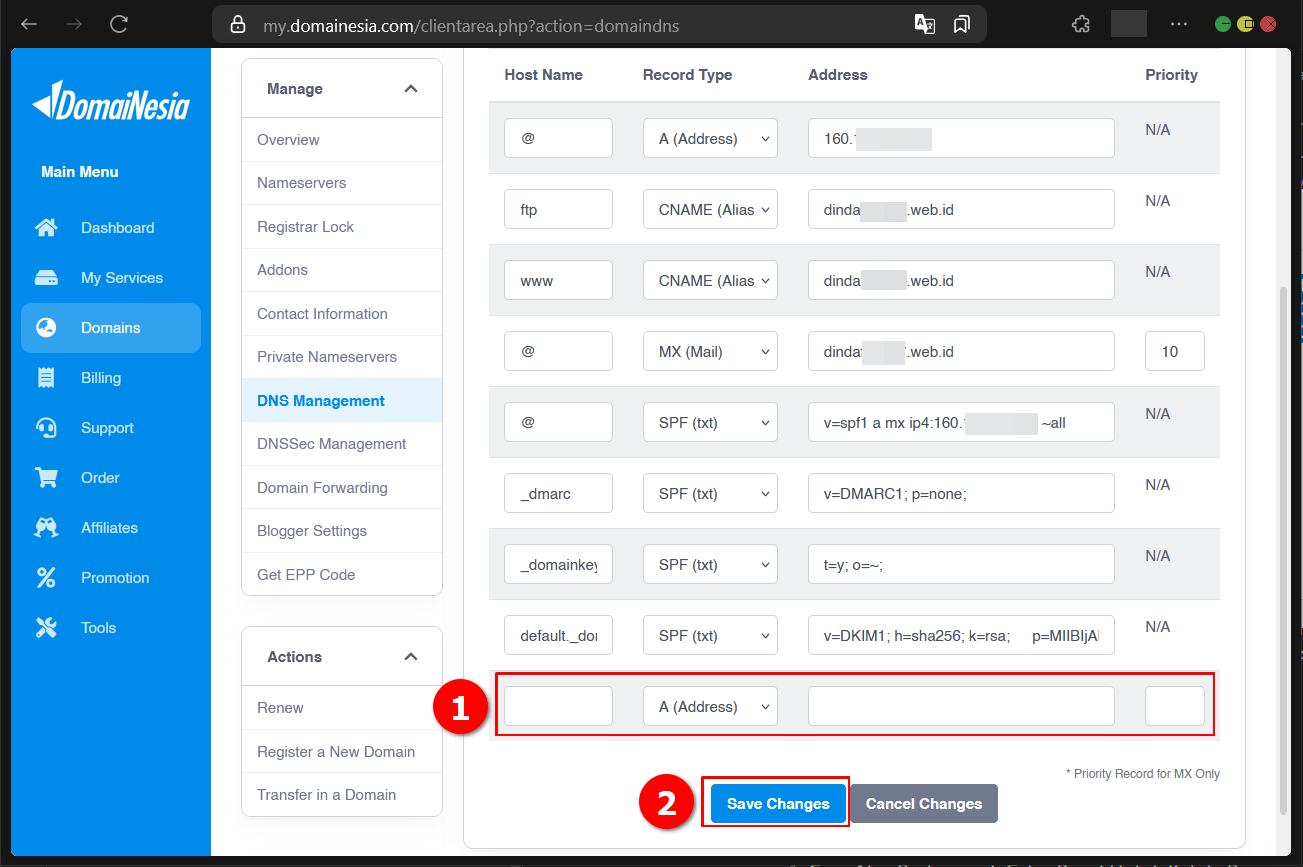Open the Record Type dropdown in the new record row
Viewport: 1303px width, 867px height.
(710, 706)
